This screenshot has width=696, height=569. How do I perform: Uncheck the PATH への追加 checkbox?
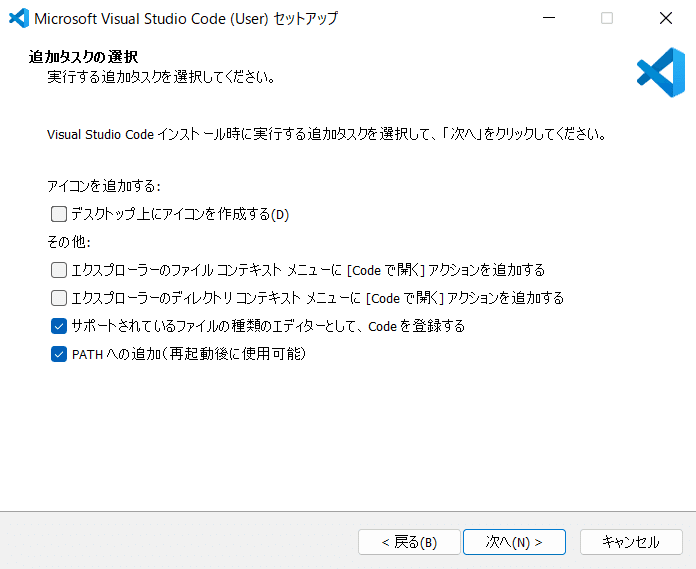59,354
